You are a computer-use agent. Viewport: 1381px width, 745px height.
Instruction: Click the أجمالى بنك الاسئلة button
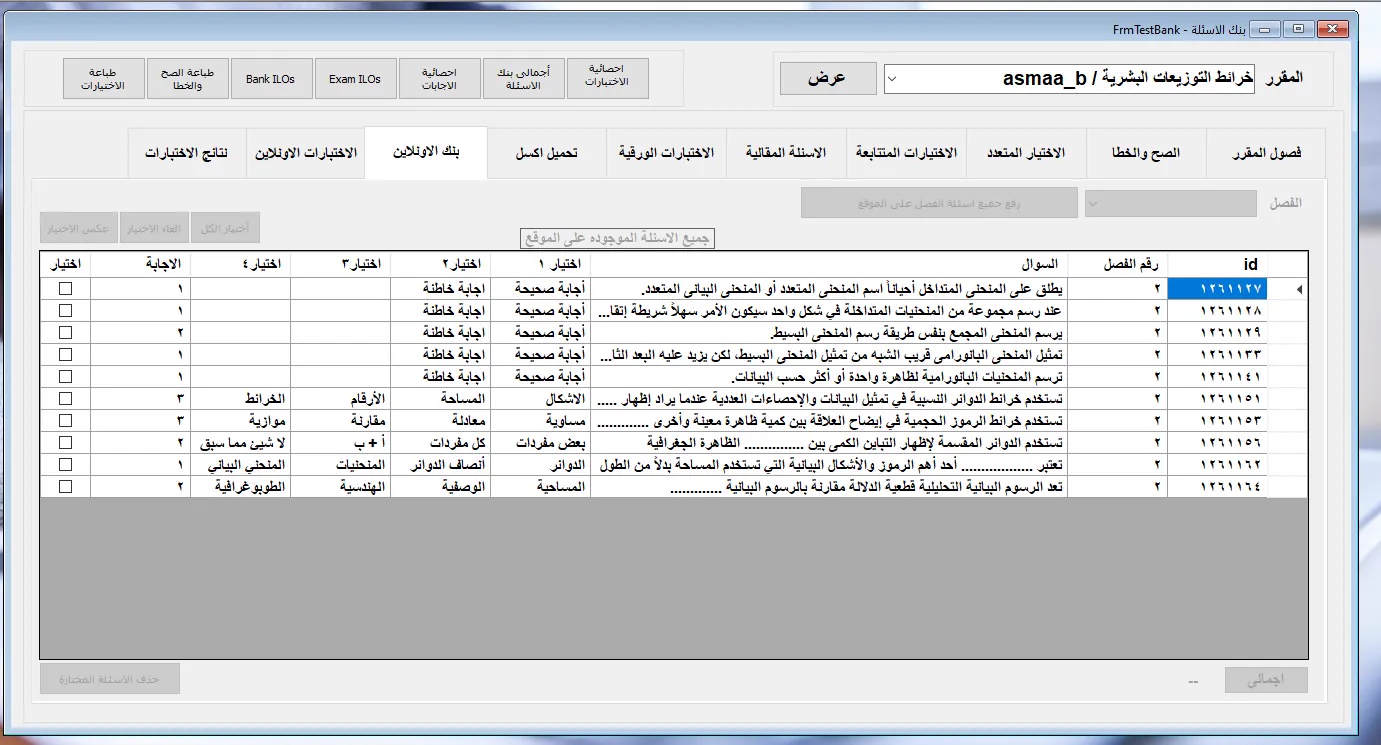pyautogui.click(x=524, y=79)
